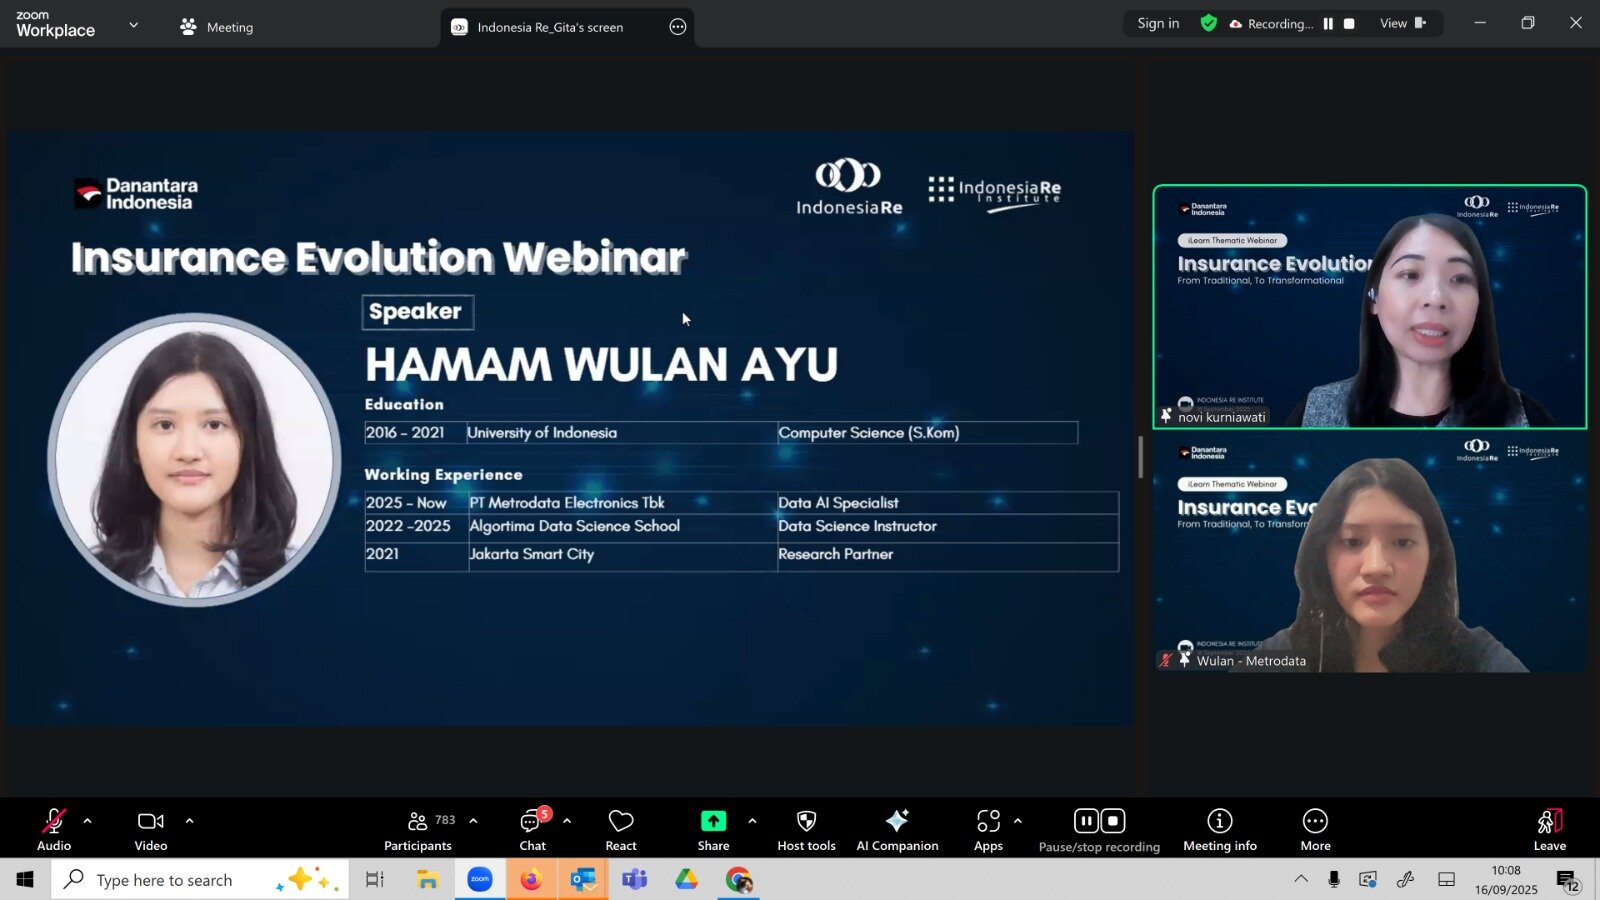1600x900 pixels.
Task: Pause the recording in the top bar
Action: [1328, 24]
